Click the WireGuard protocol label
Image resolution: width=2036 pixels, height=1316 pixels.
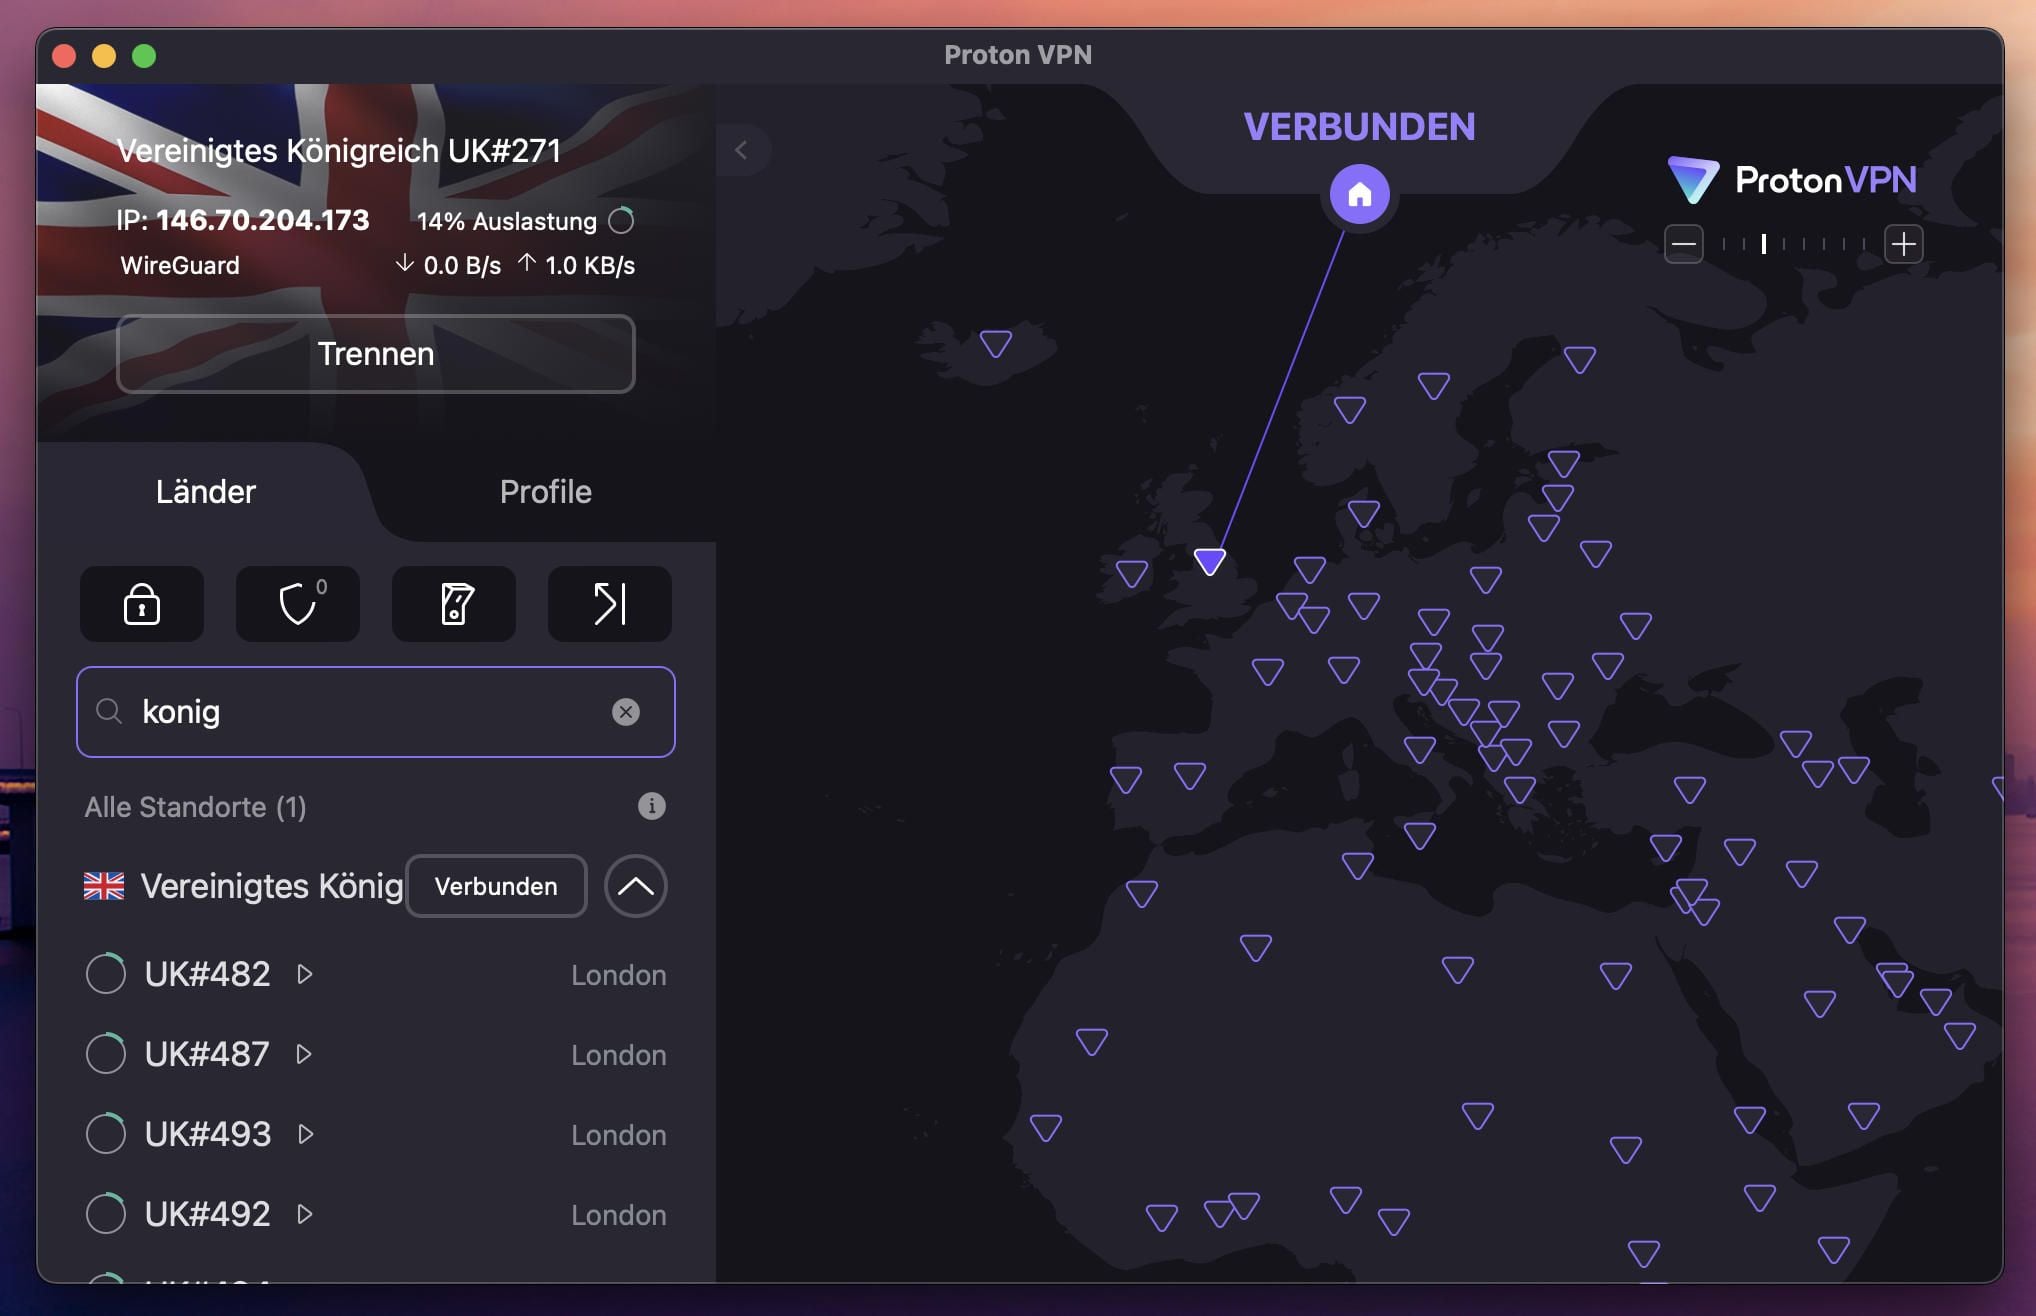click(180, 265)
